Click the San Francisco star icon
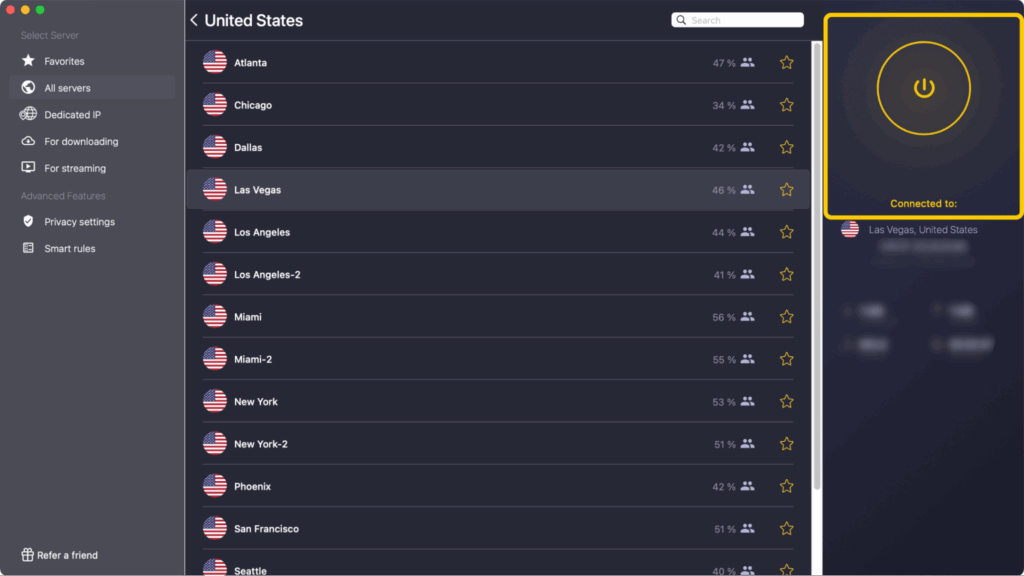 tap(787, 529)
